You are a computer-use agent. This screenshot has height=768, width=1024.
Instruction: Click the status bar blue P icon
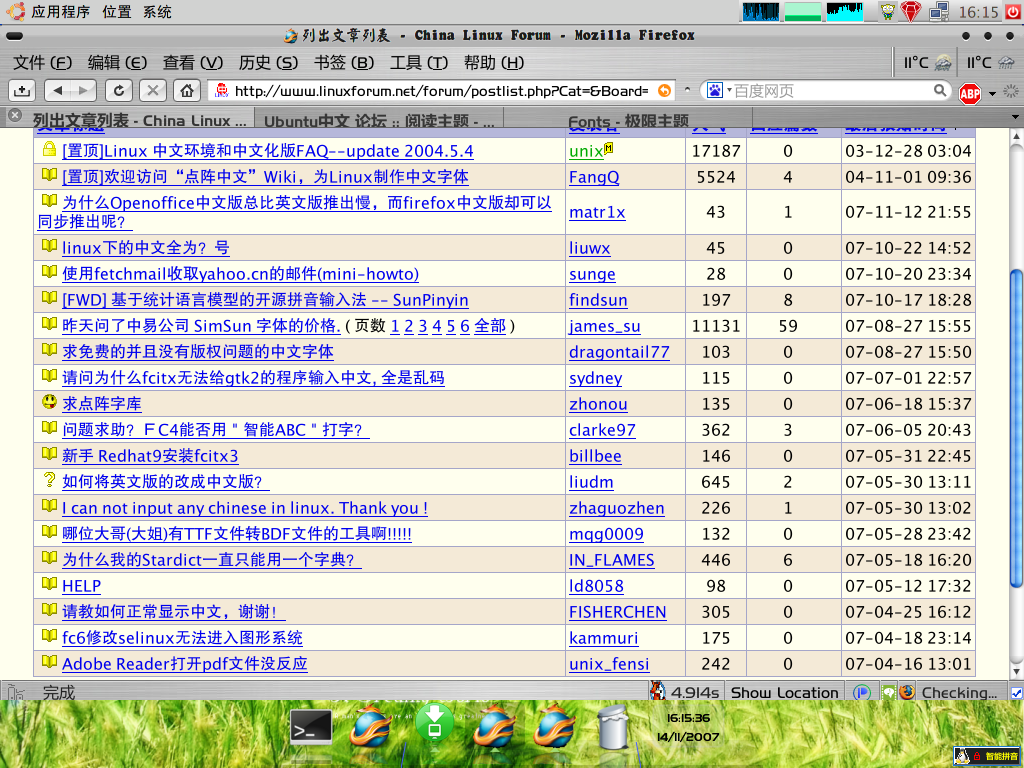[x=862, y=692]
